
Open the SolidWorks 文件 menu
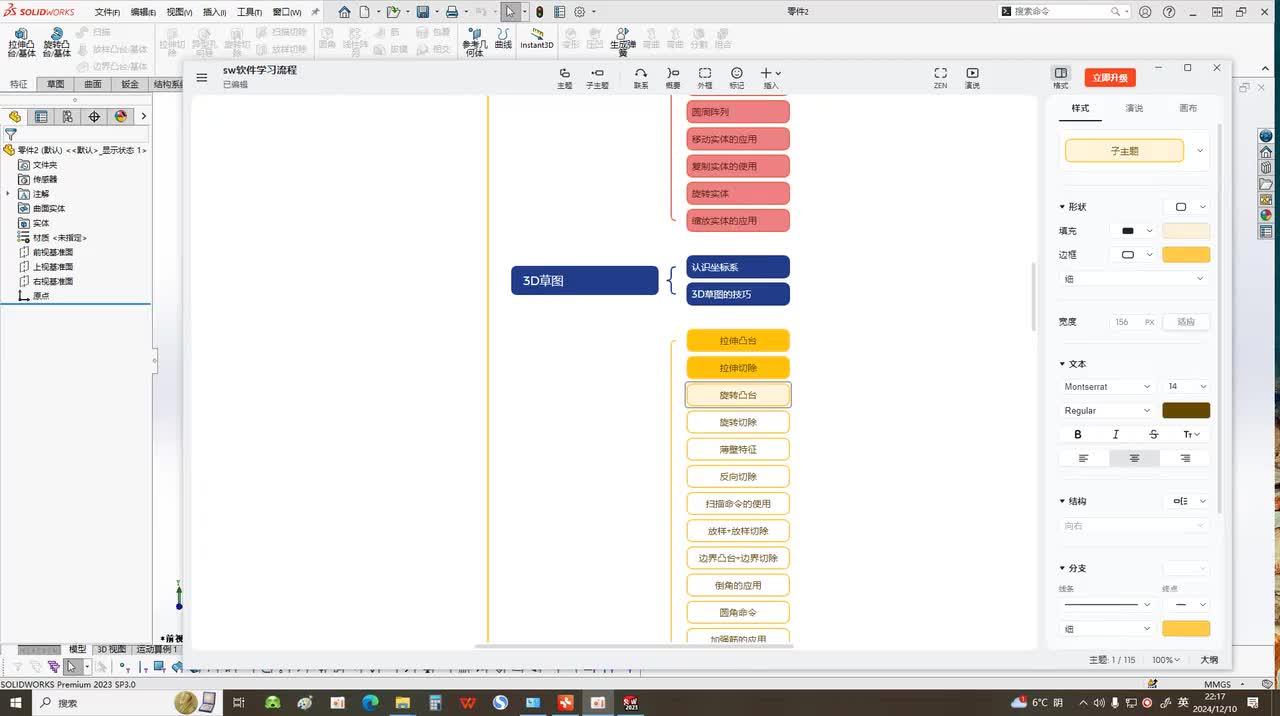[x=107, y=12]
